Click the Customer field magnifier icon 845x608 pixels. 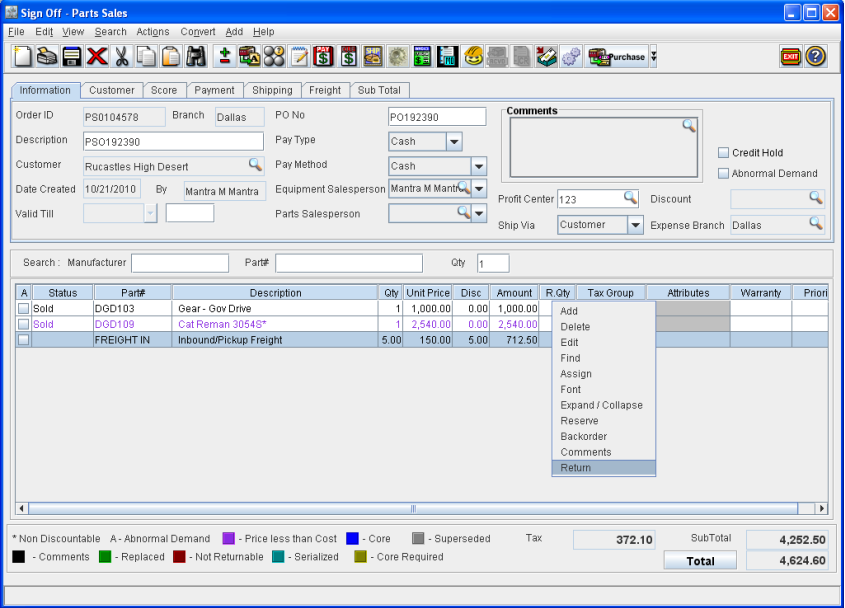255,164
